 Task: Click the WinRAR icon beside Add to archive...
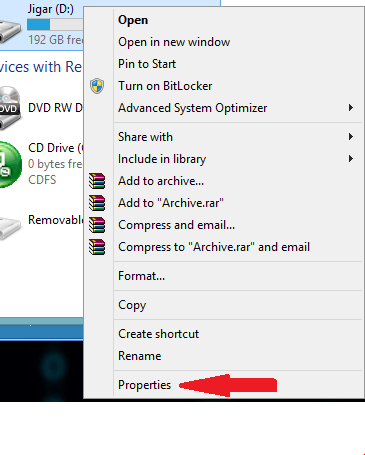[97, 181]
